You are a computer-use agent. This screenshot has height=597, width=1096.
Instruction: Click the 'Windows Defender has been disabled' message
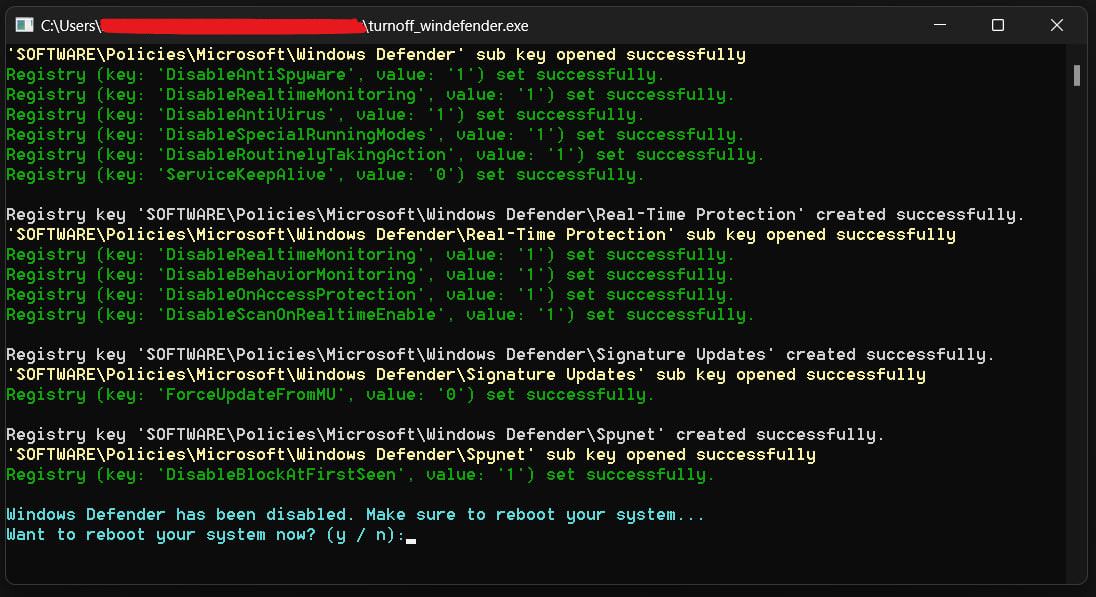[355, 515]
